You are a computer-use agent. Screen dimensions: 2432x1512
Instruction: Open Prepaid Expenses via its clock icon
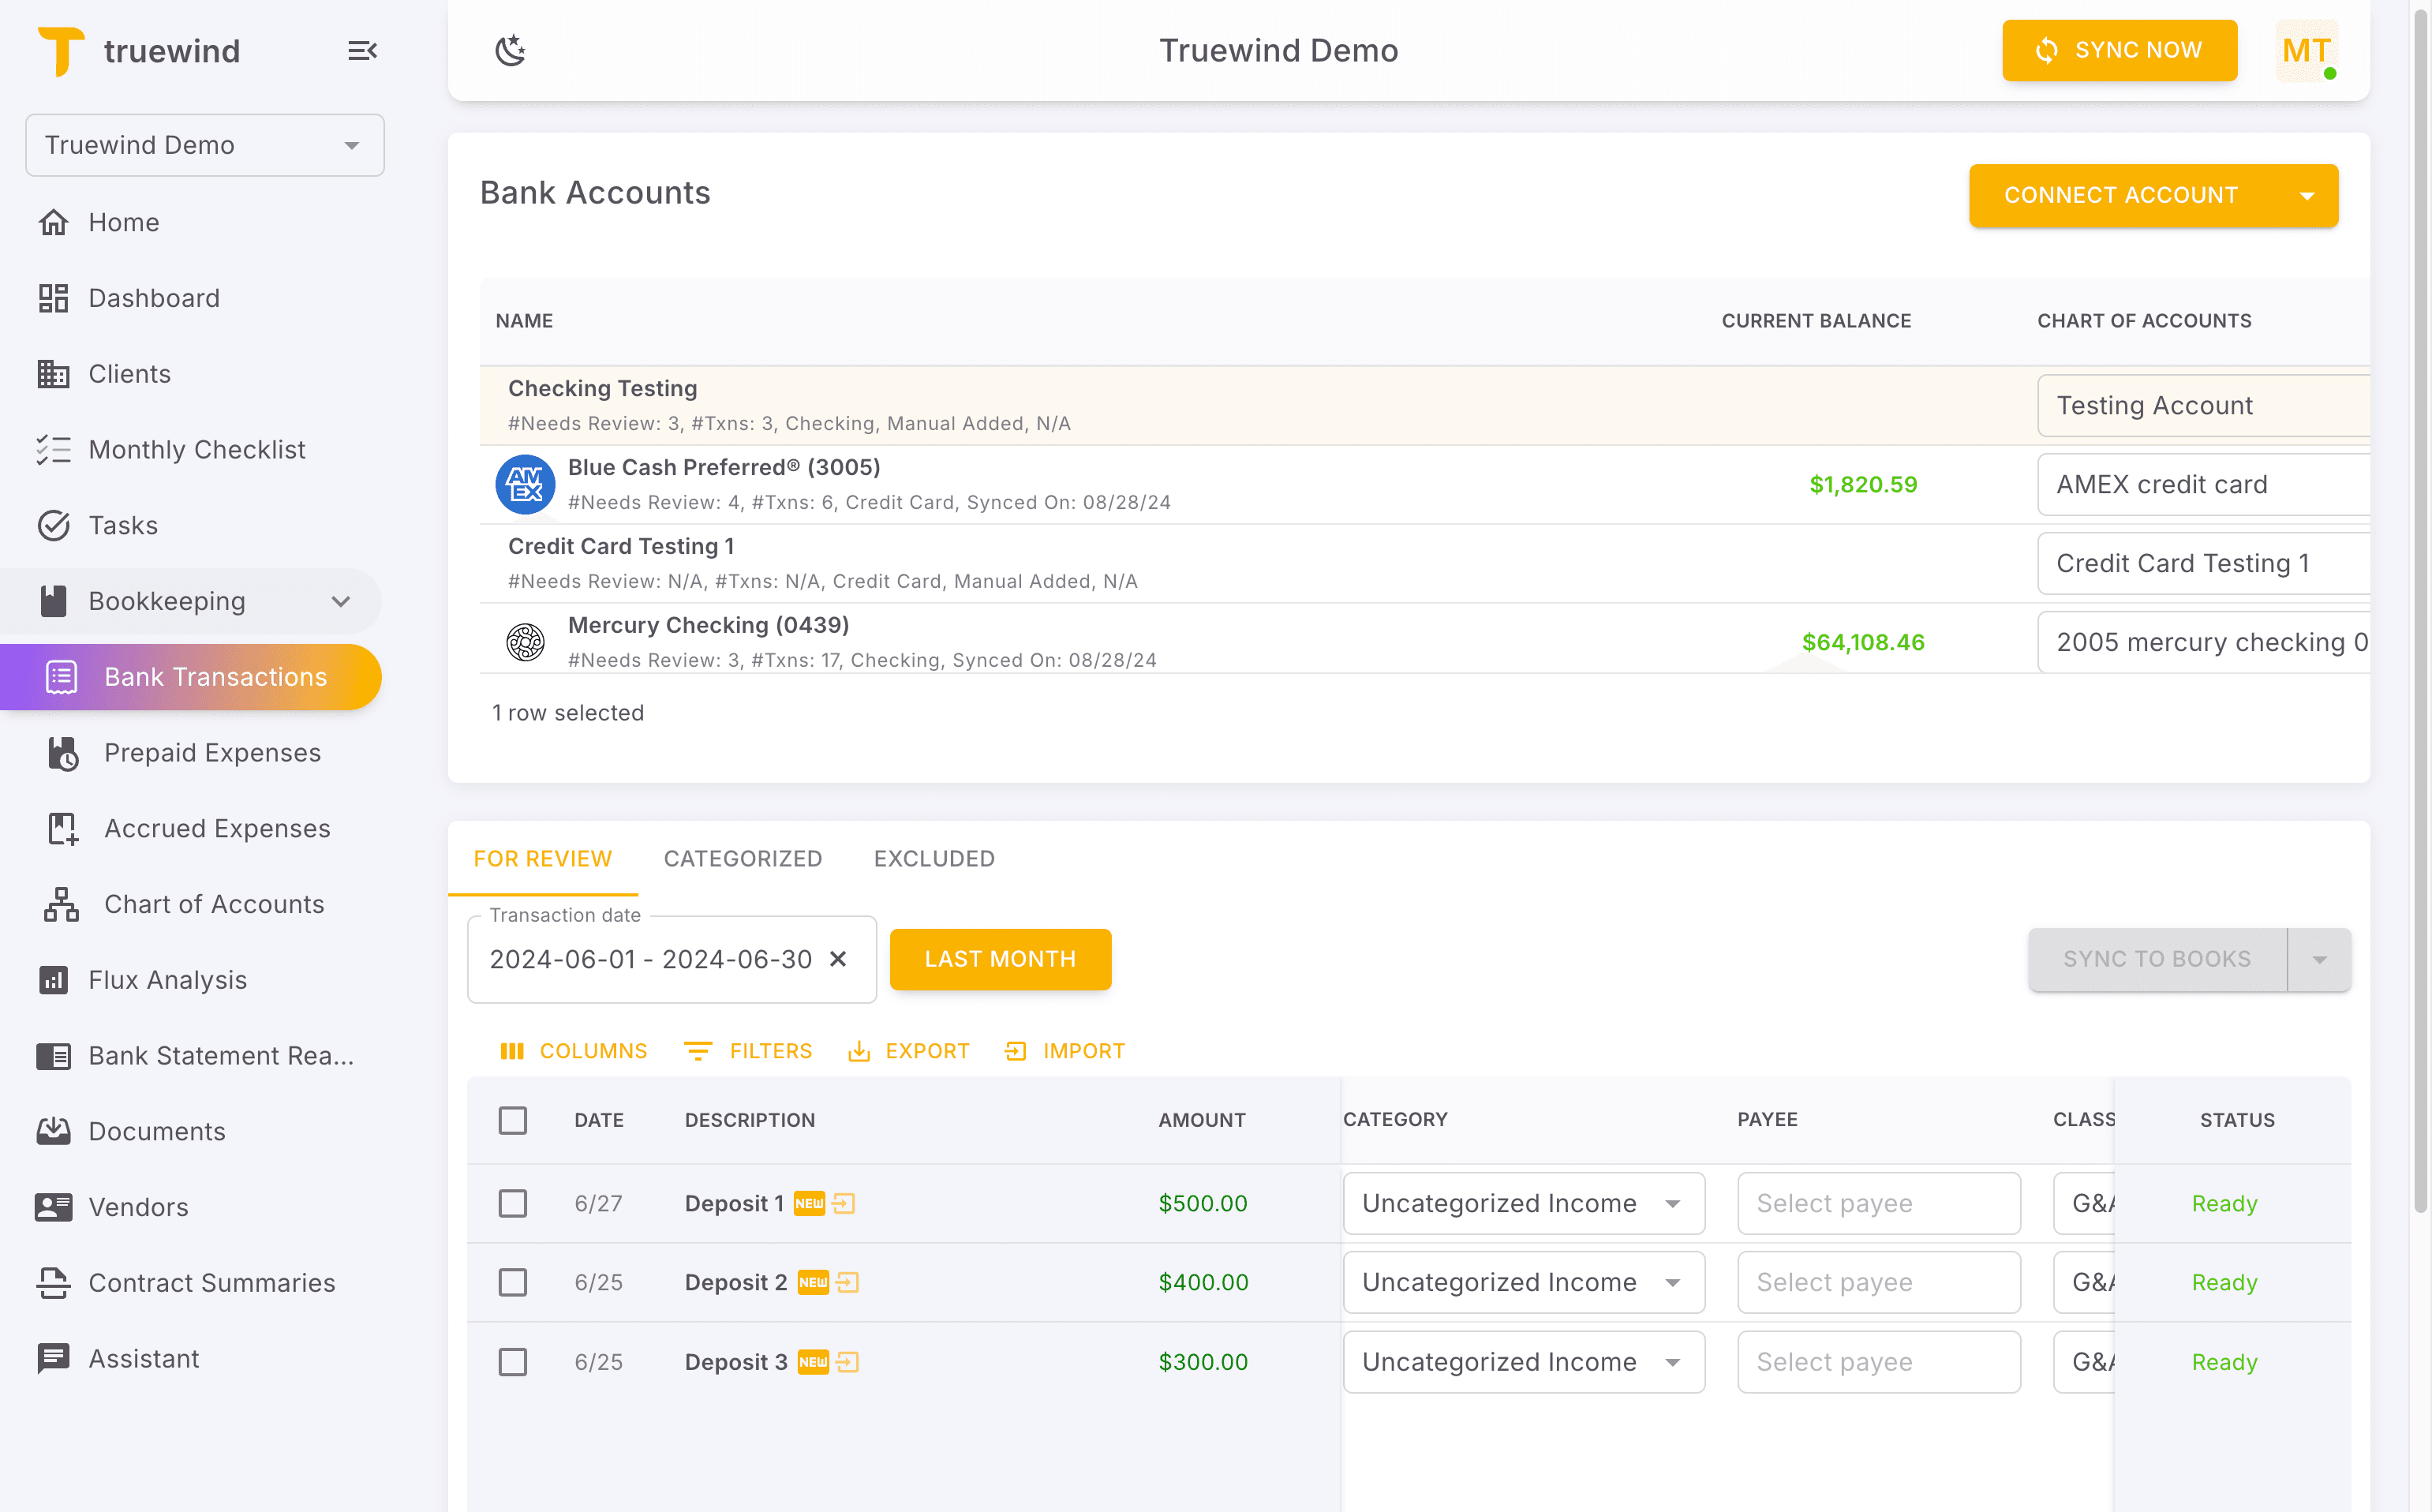(x=62, y=752)
